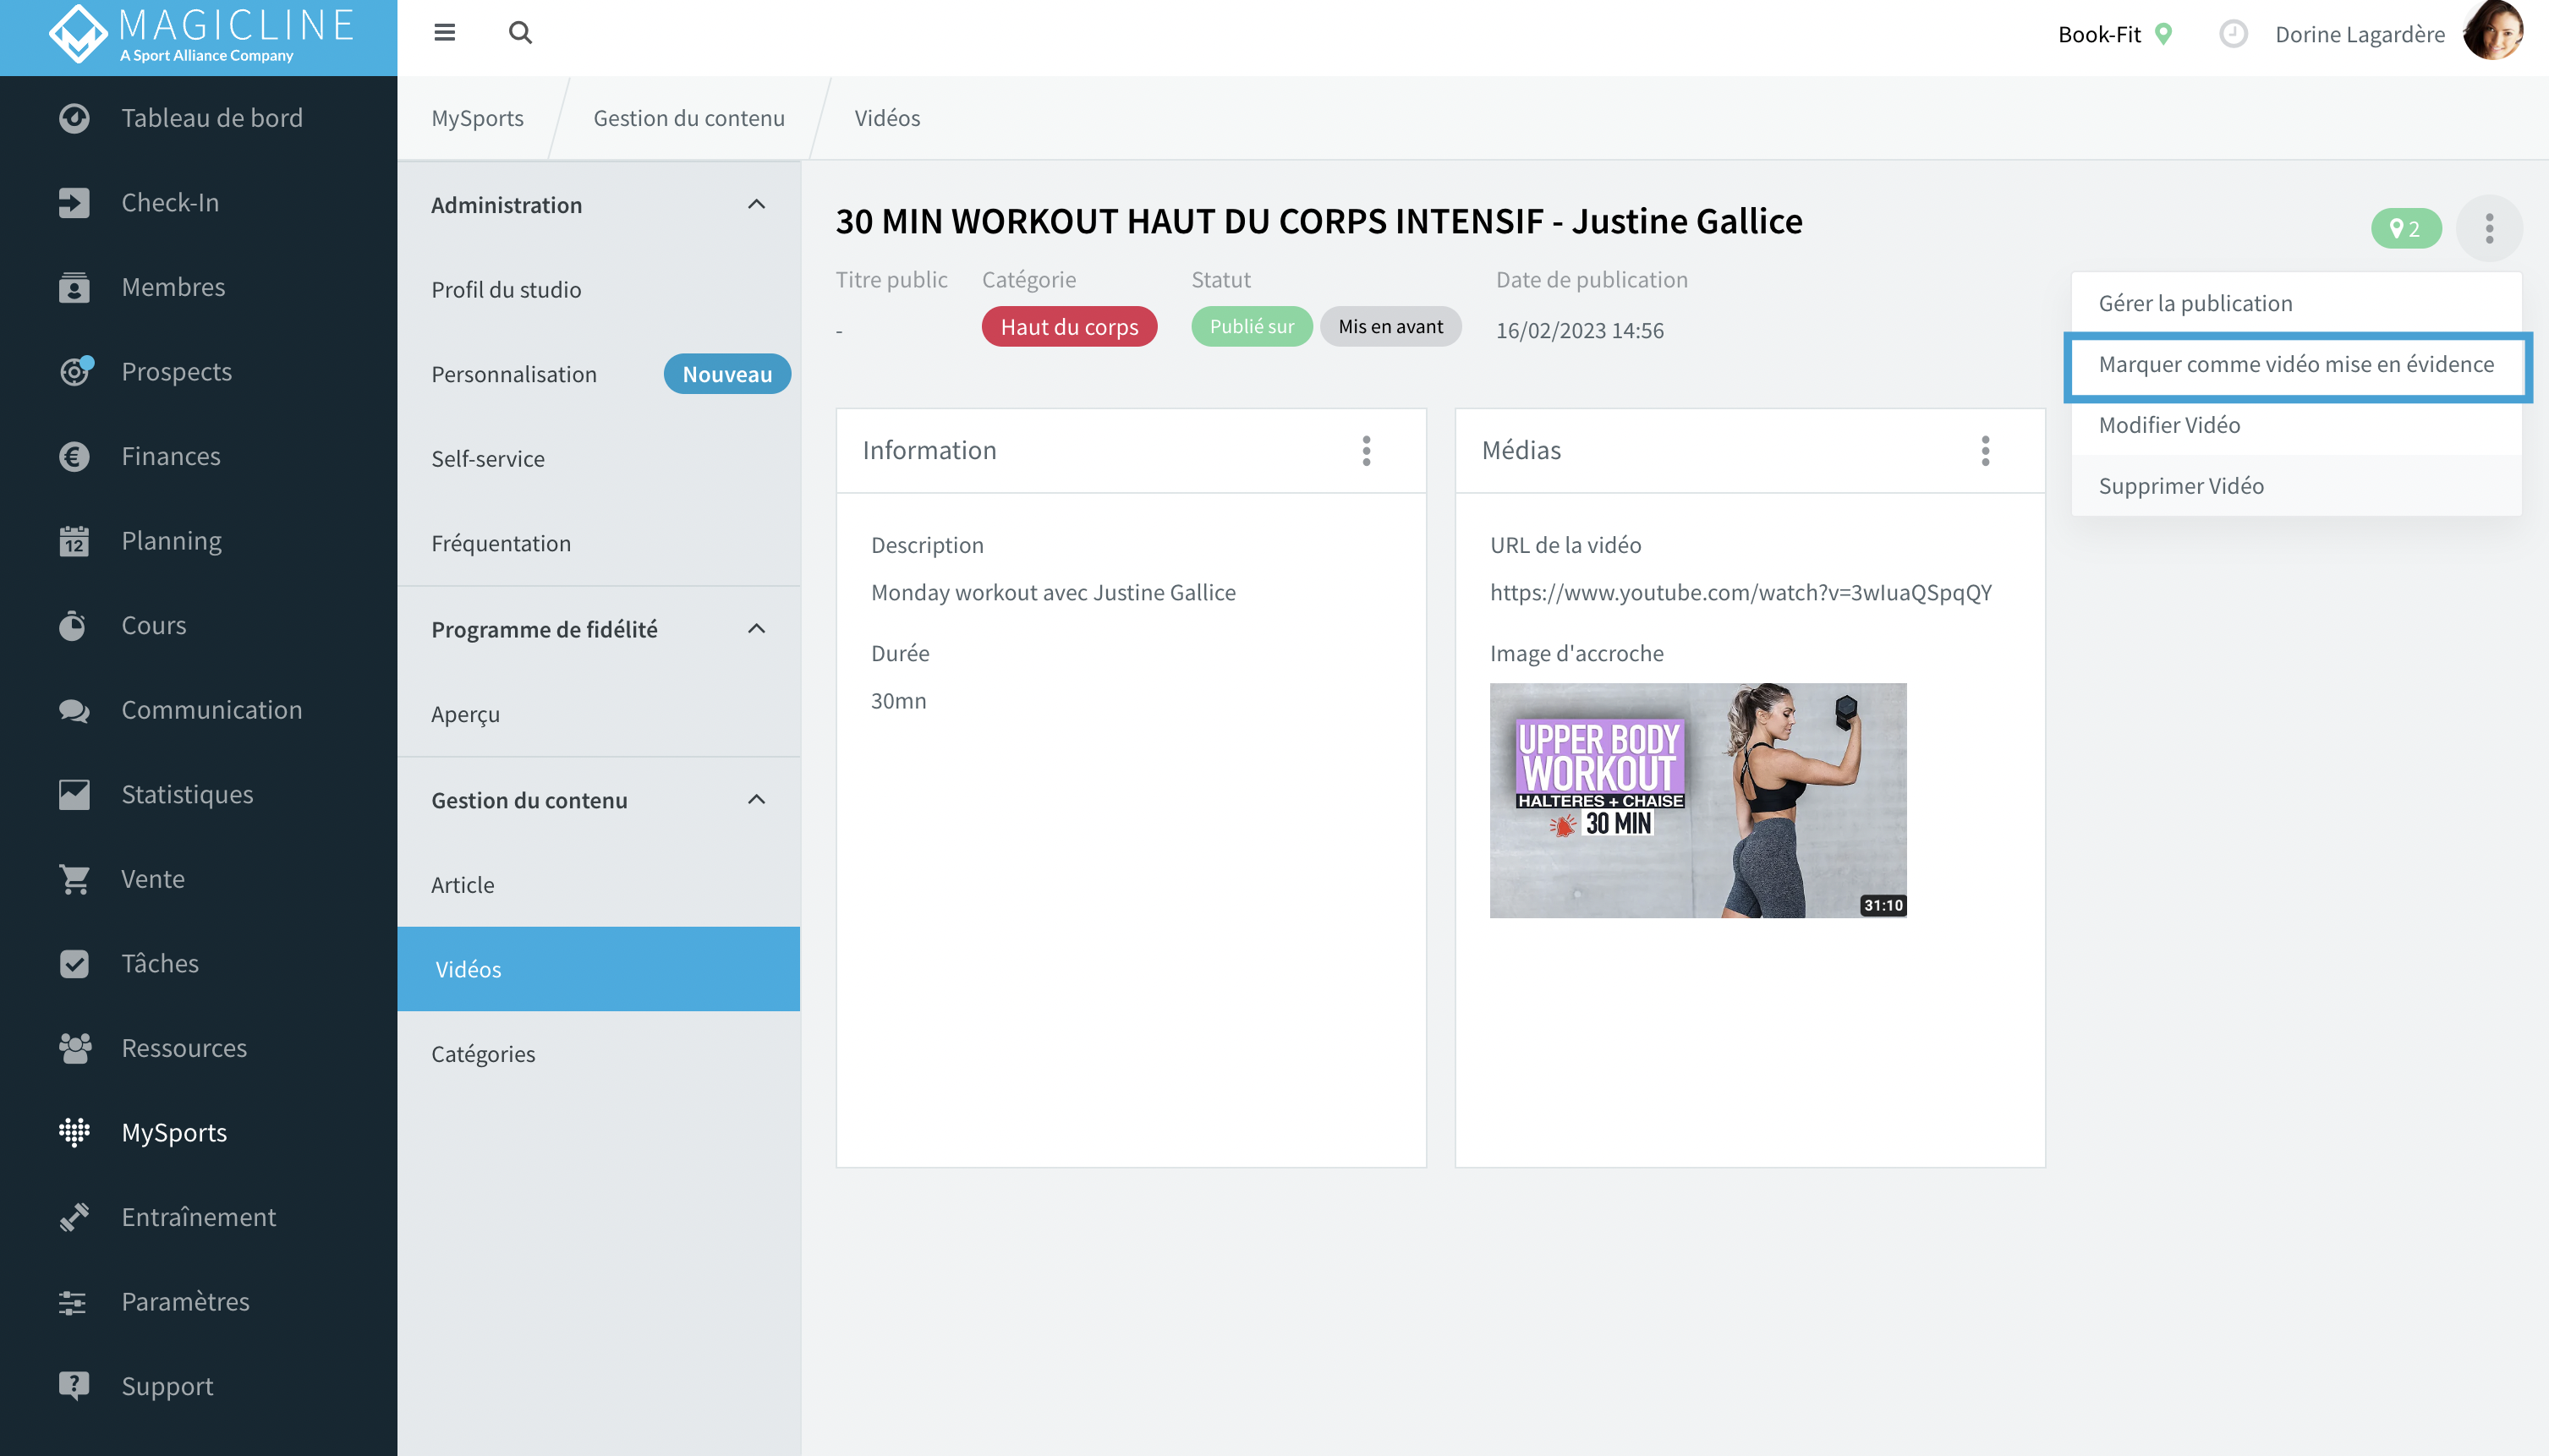The image size is (2549, 1456).
Task: Select Modifier Vidéo from menu
Action: click(2297, 425)
